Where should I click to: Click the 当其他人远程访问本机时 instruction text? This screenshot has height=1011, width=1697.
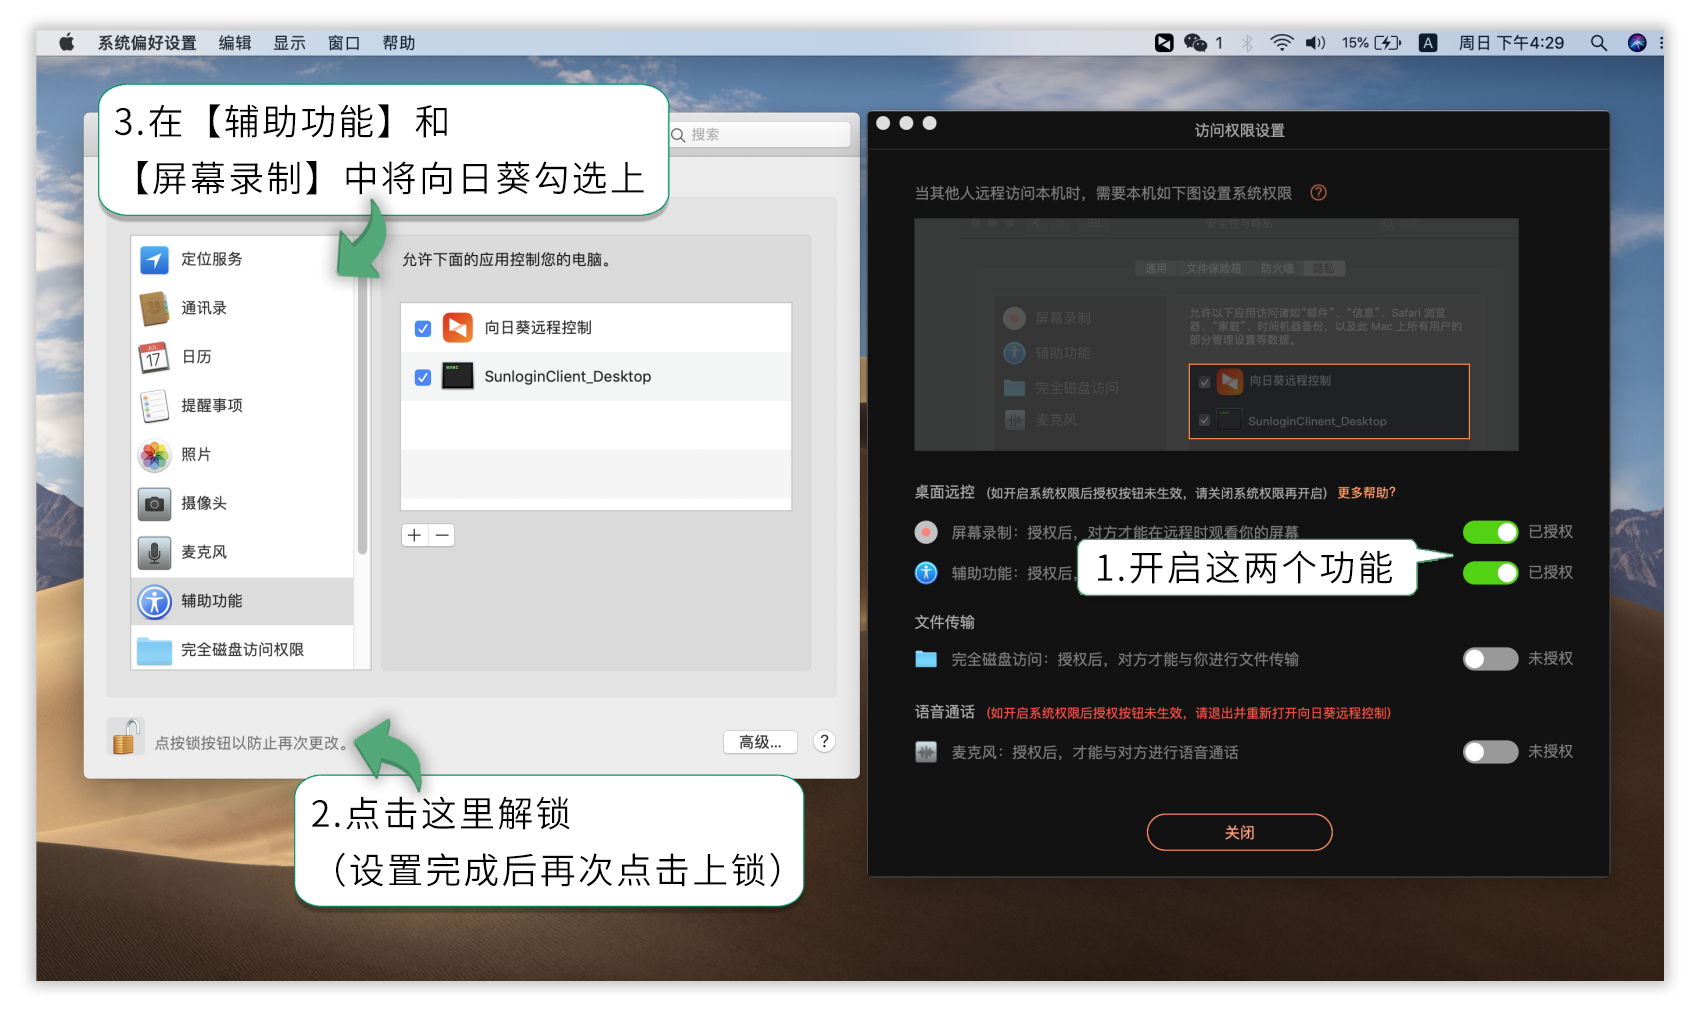pos(1103,193)
